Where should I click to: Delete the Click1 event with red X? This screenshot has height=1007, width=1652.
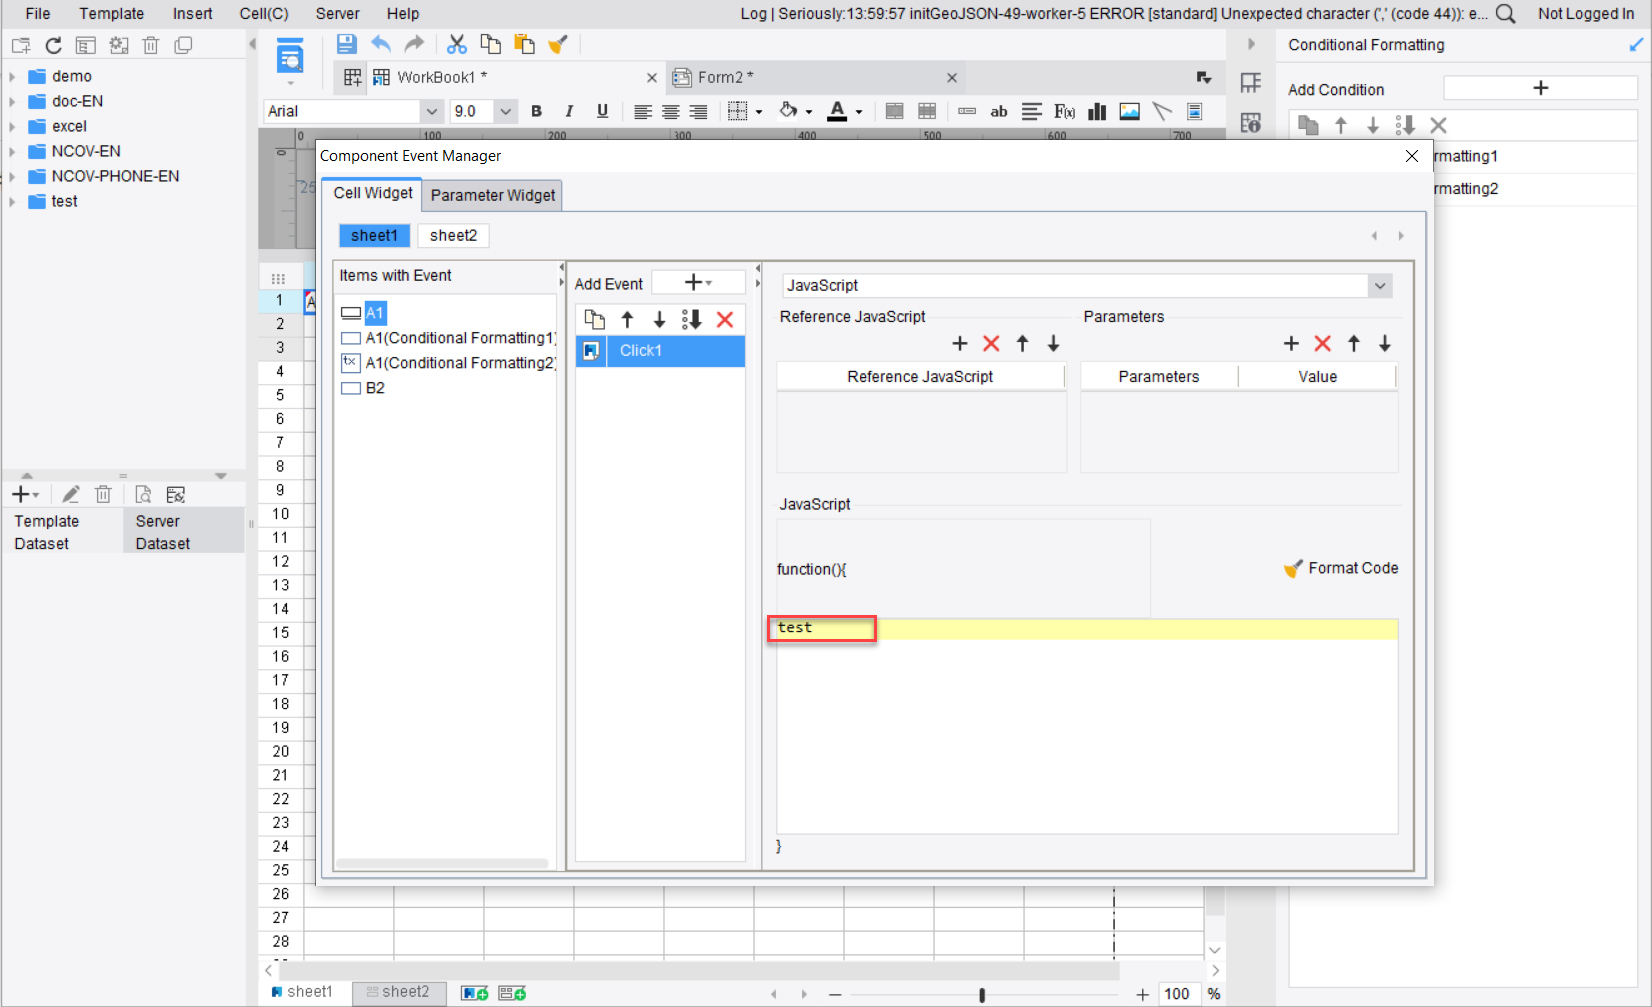click(725, 320)
